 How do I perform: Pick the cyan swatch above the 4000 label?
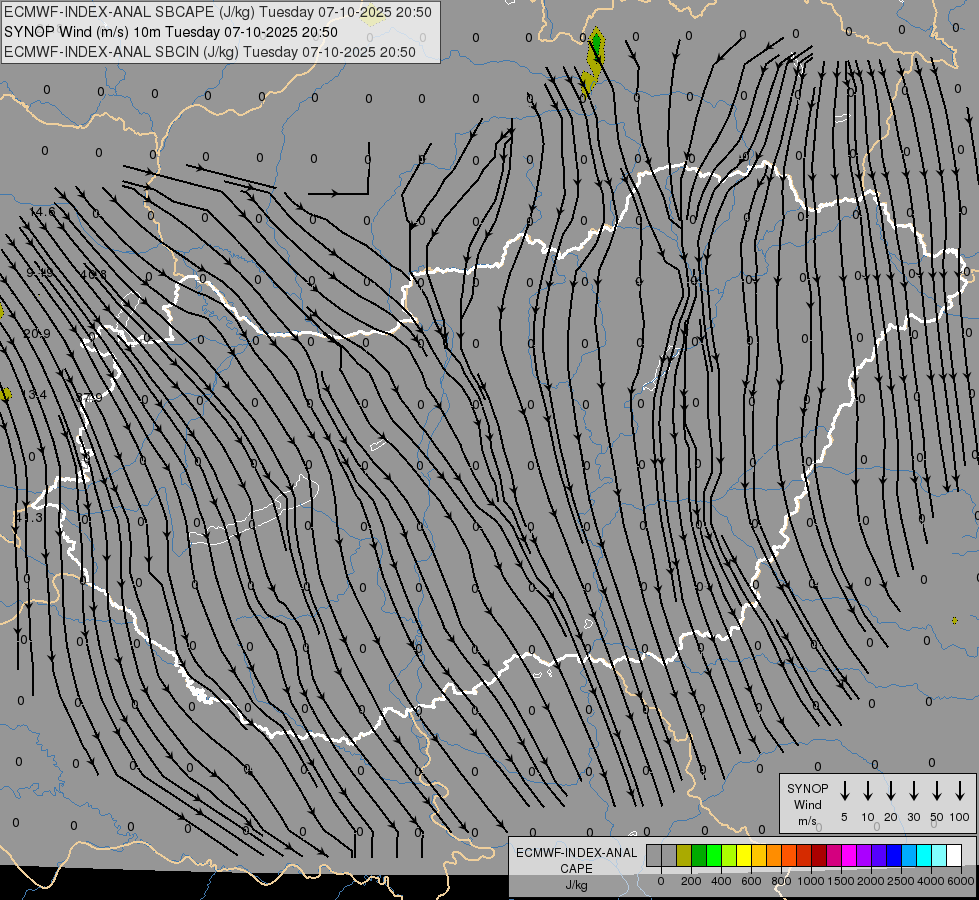(923, 856)
